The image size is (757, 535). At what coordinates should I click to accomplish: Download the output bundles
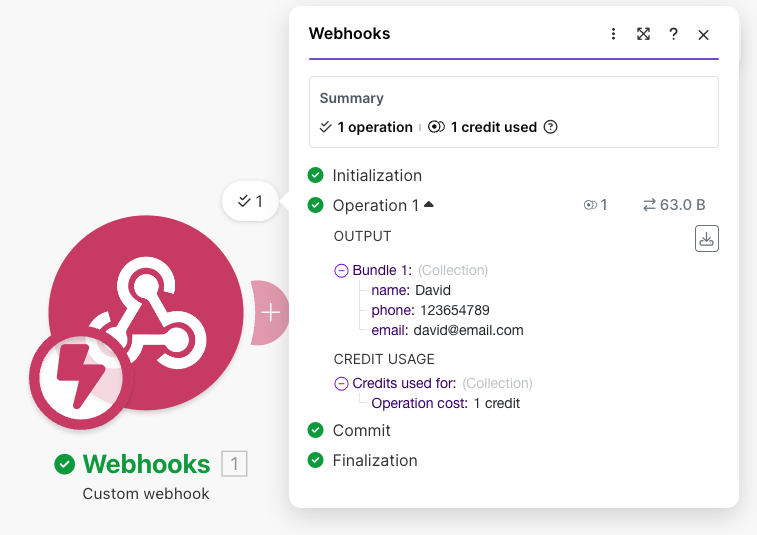[707, 239]
